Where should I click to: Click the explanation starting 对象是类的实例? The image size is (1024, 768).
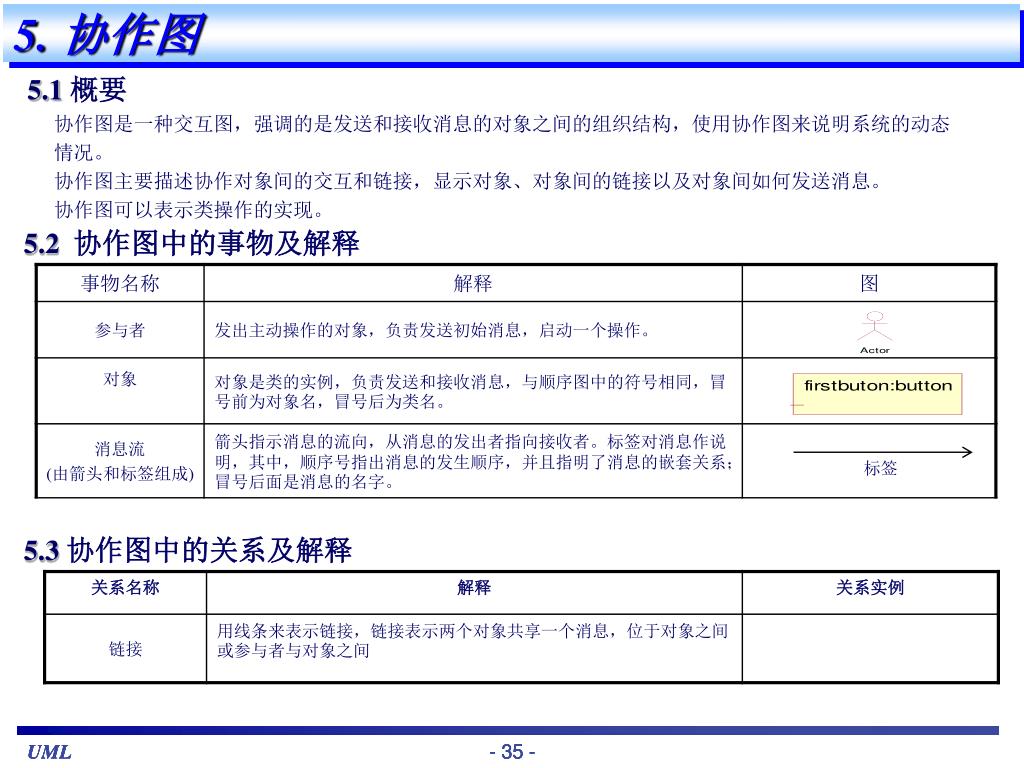coord(470,391)
